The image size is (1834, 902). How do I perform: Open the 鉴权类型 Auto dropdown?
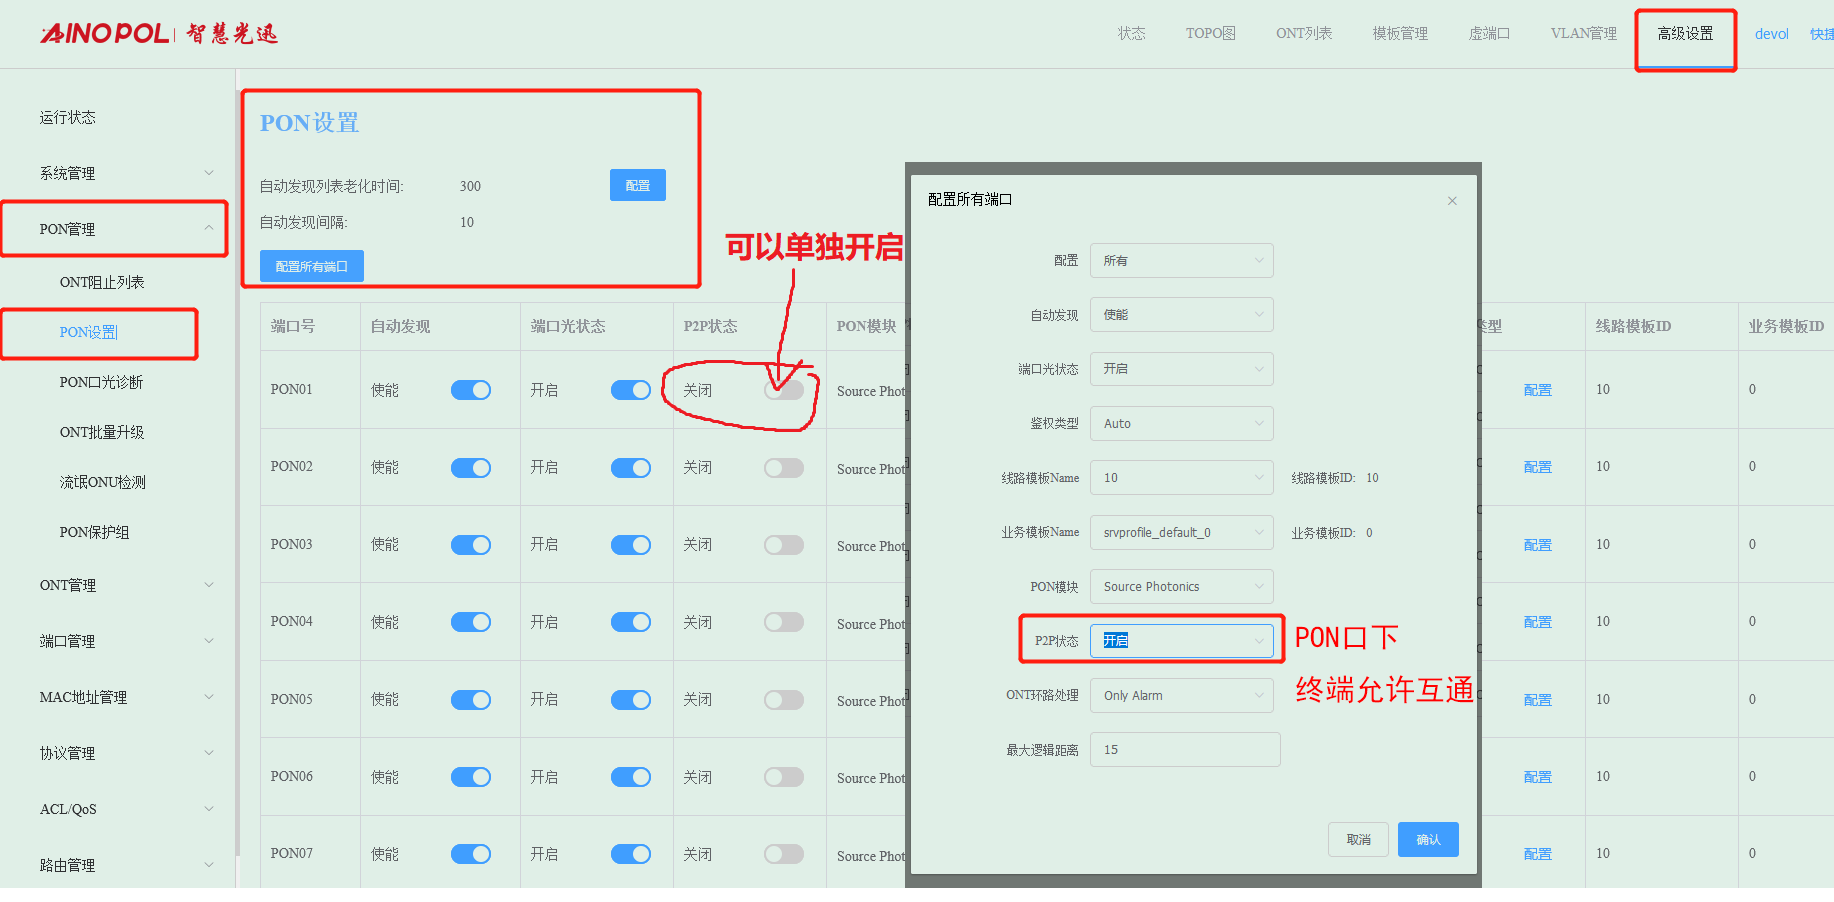1181,424
